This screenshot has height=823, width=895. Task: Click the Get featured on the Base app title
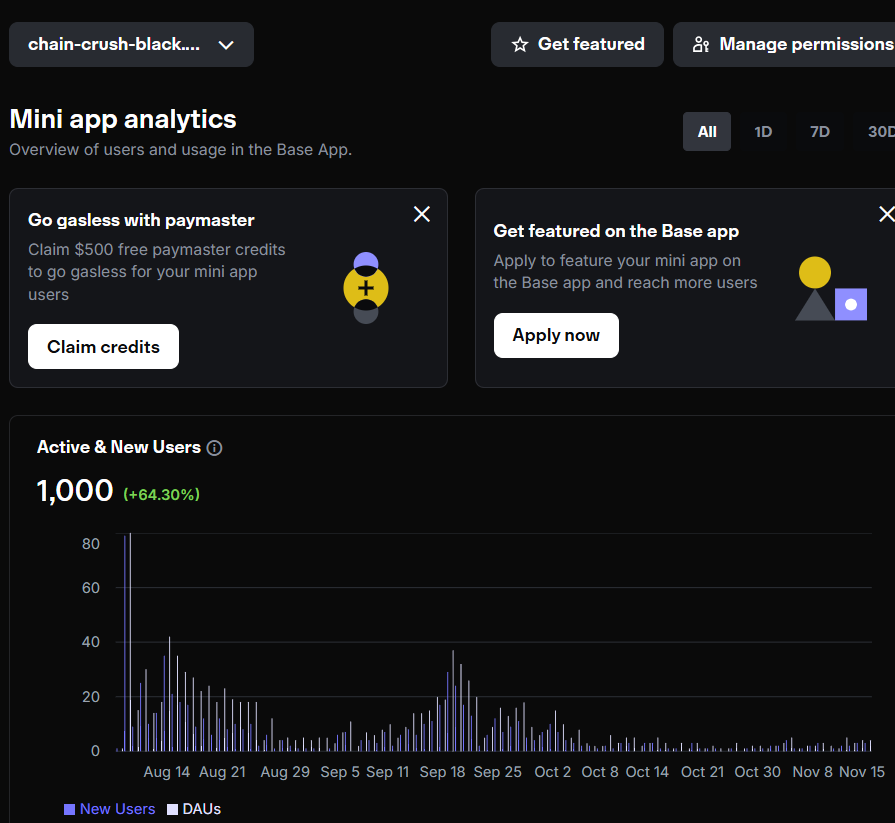point(616,231)
